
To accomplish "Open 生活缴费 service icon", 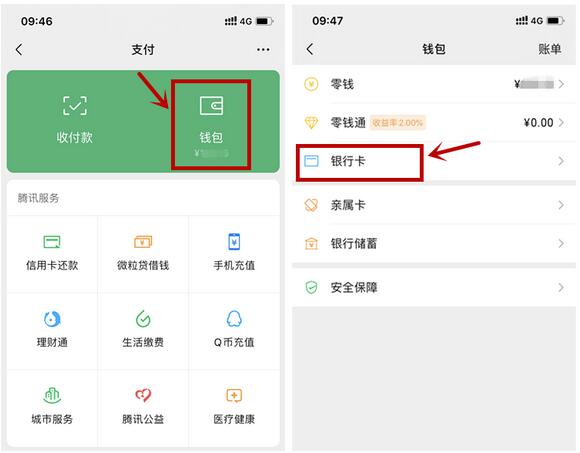I will click(143, 319).
